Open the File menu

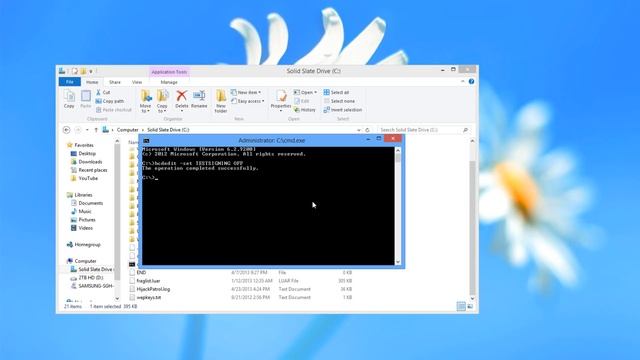pos(70,82)
